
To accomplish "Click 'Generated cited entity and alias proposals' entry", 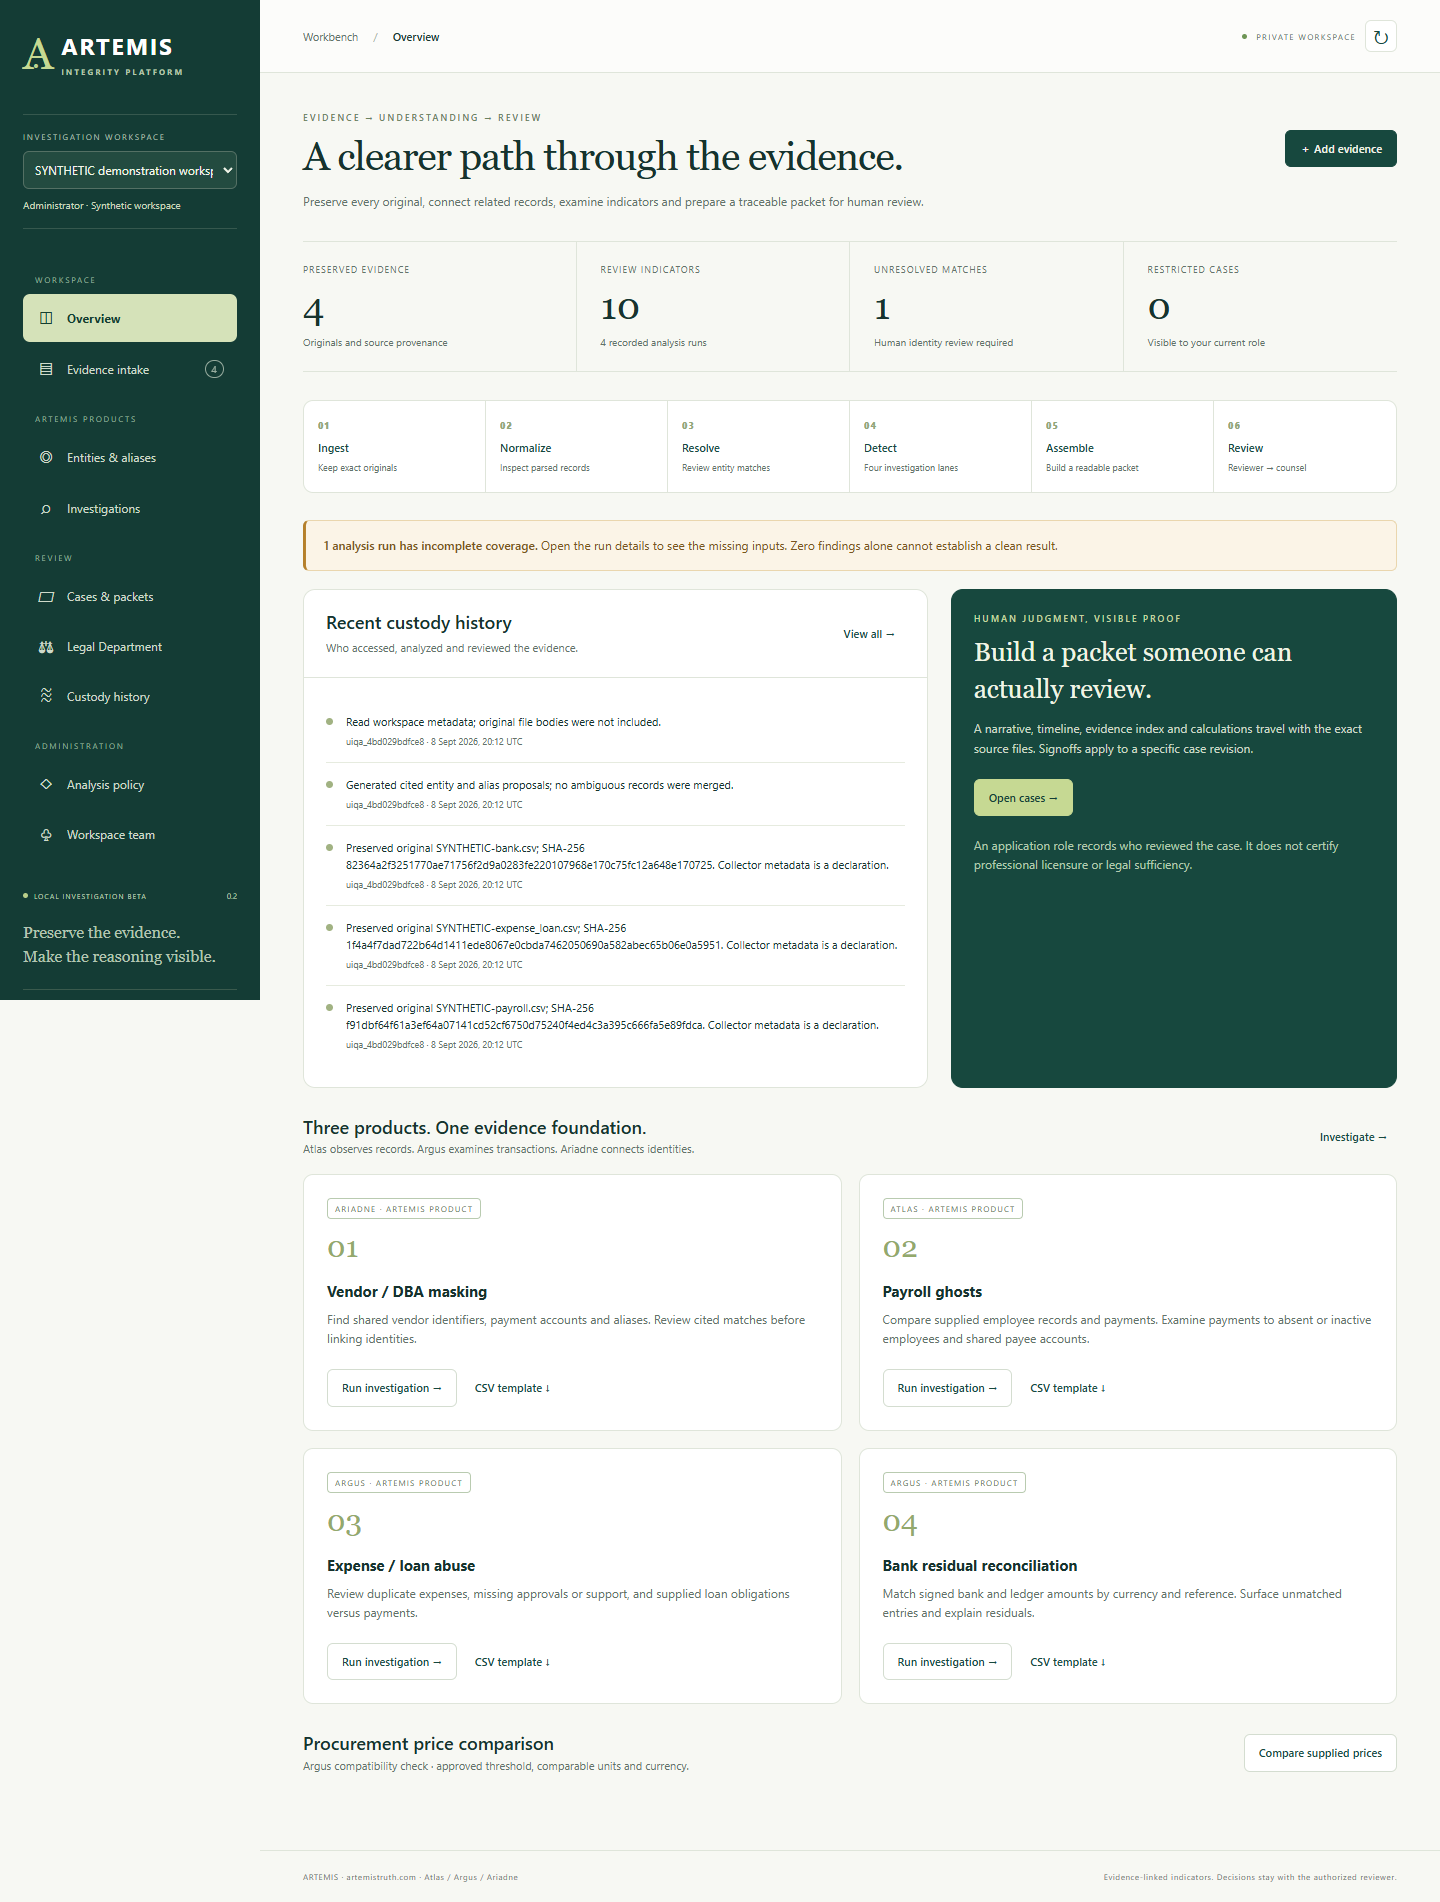I will coord(615,794).
